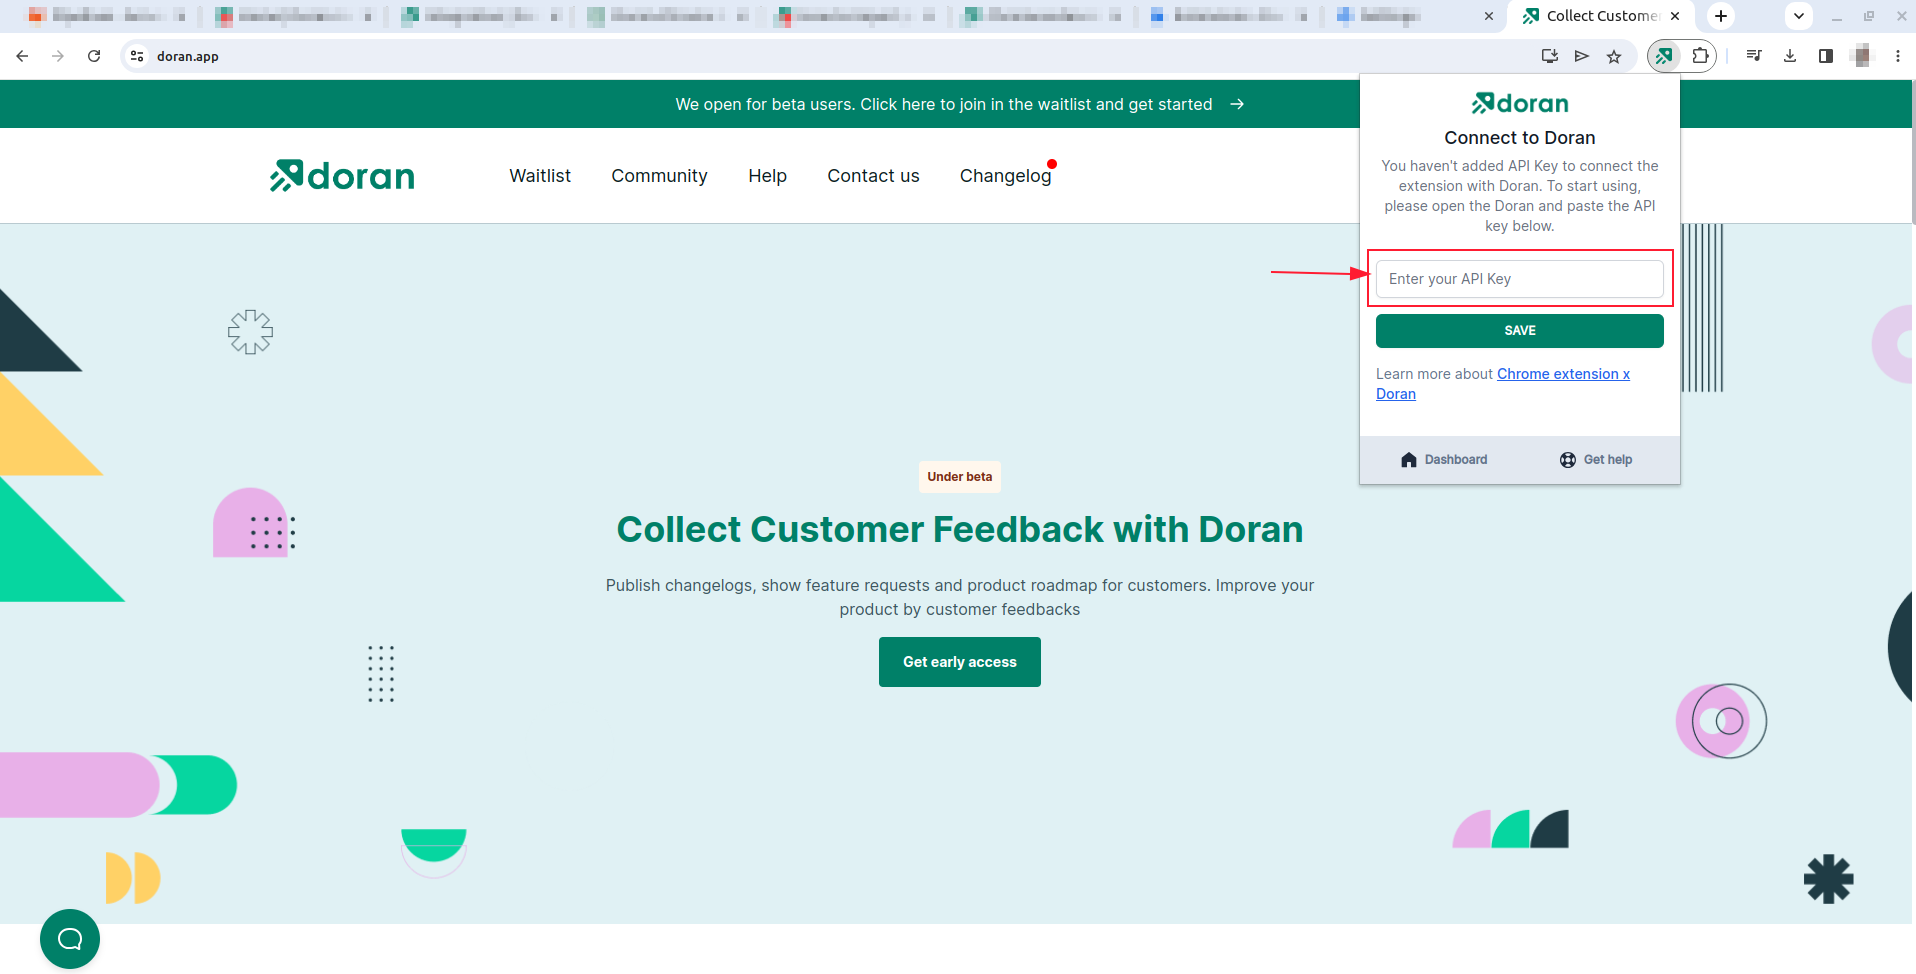Screen dimensions: 1916x974
Task: Open the Chrome profile avatar
Action: pos(1862,56)
